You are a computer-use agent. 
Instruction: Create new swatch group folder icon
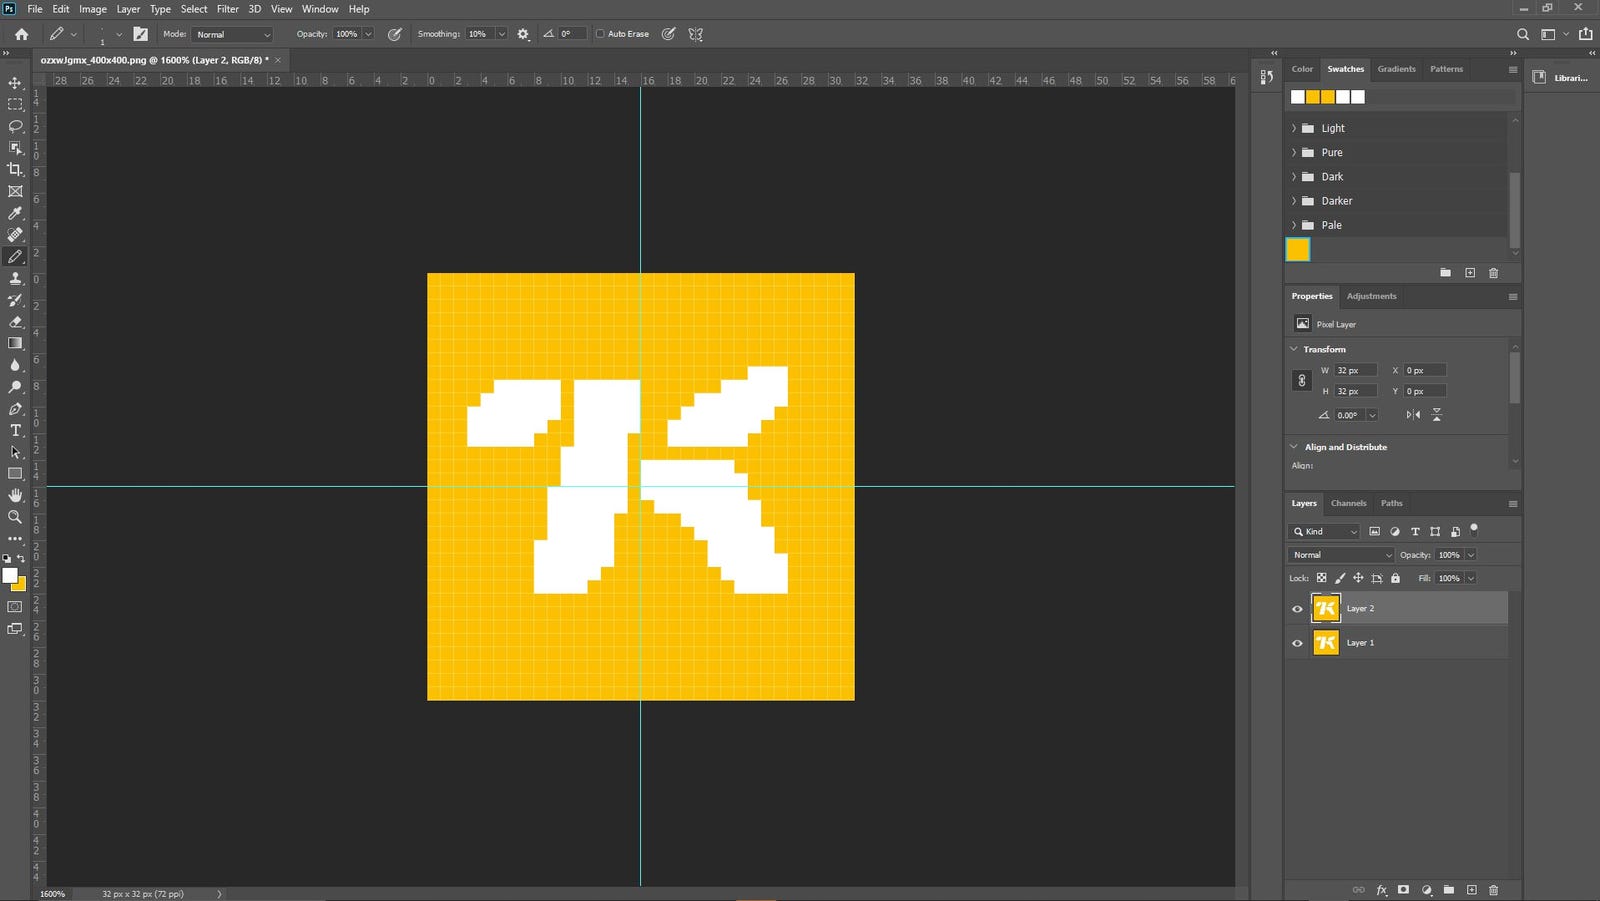(x=1445, y=272)
